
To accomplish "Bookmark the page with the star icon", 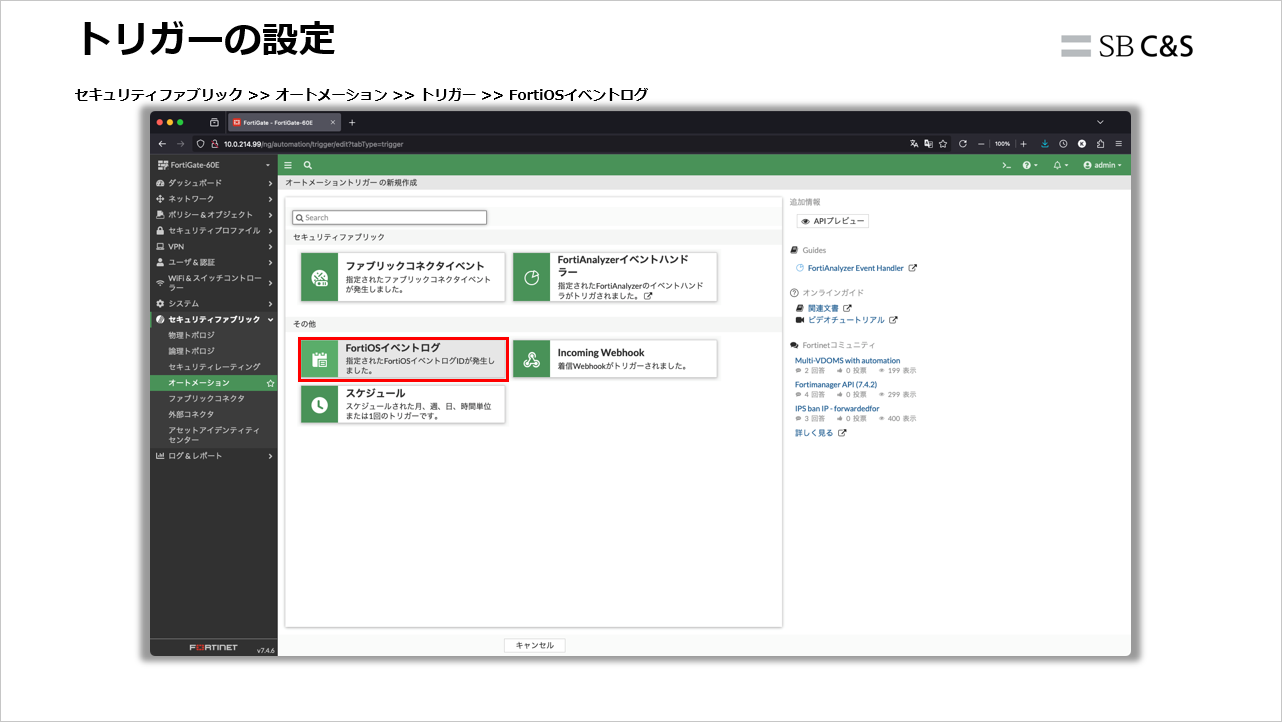I will (943, 144).
